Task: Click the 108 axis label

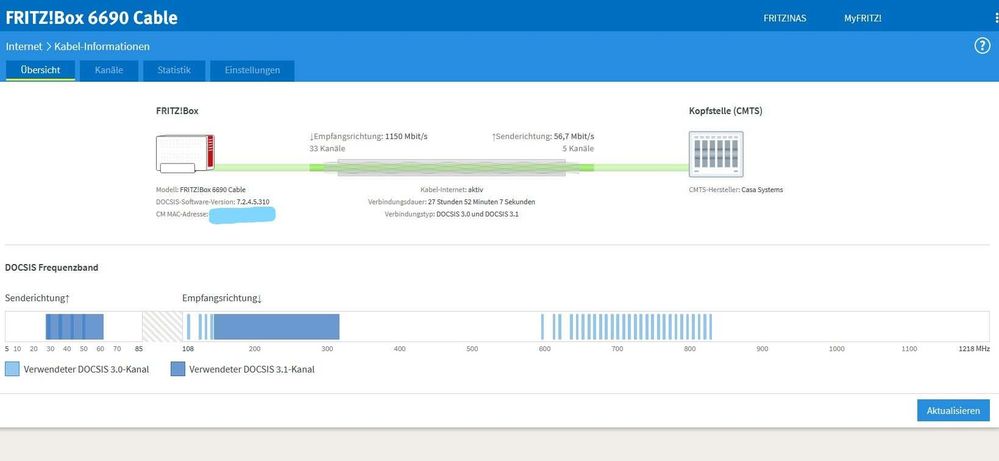Action: pos(188,349)
